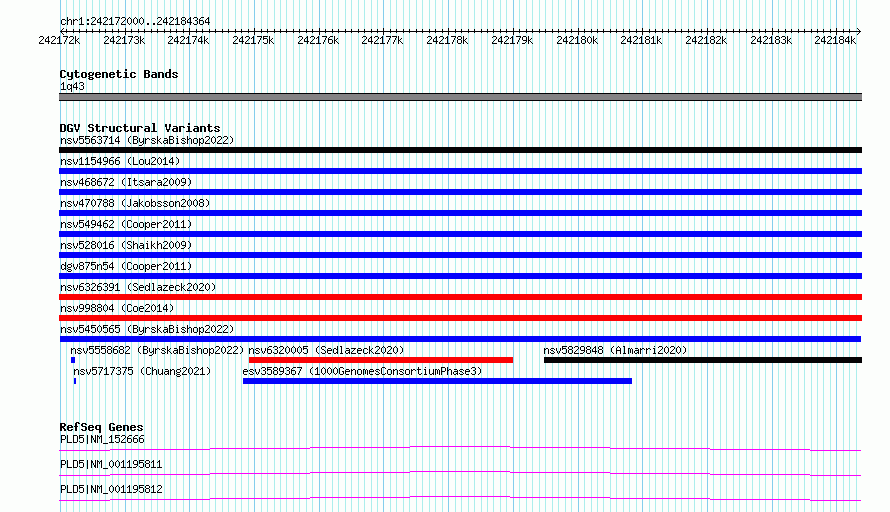Click the right arrowhead of the coordinate ruler

(859, 31)
